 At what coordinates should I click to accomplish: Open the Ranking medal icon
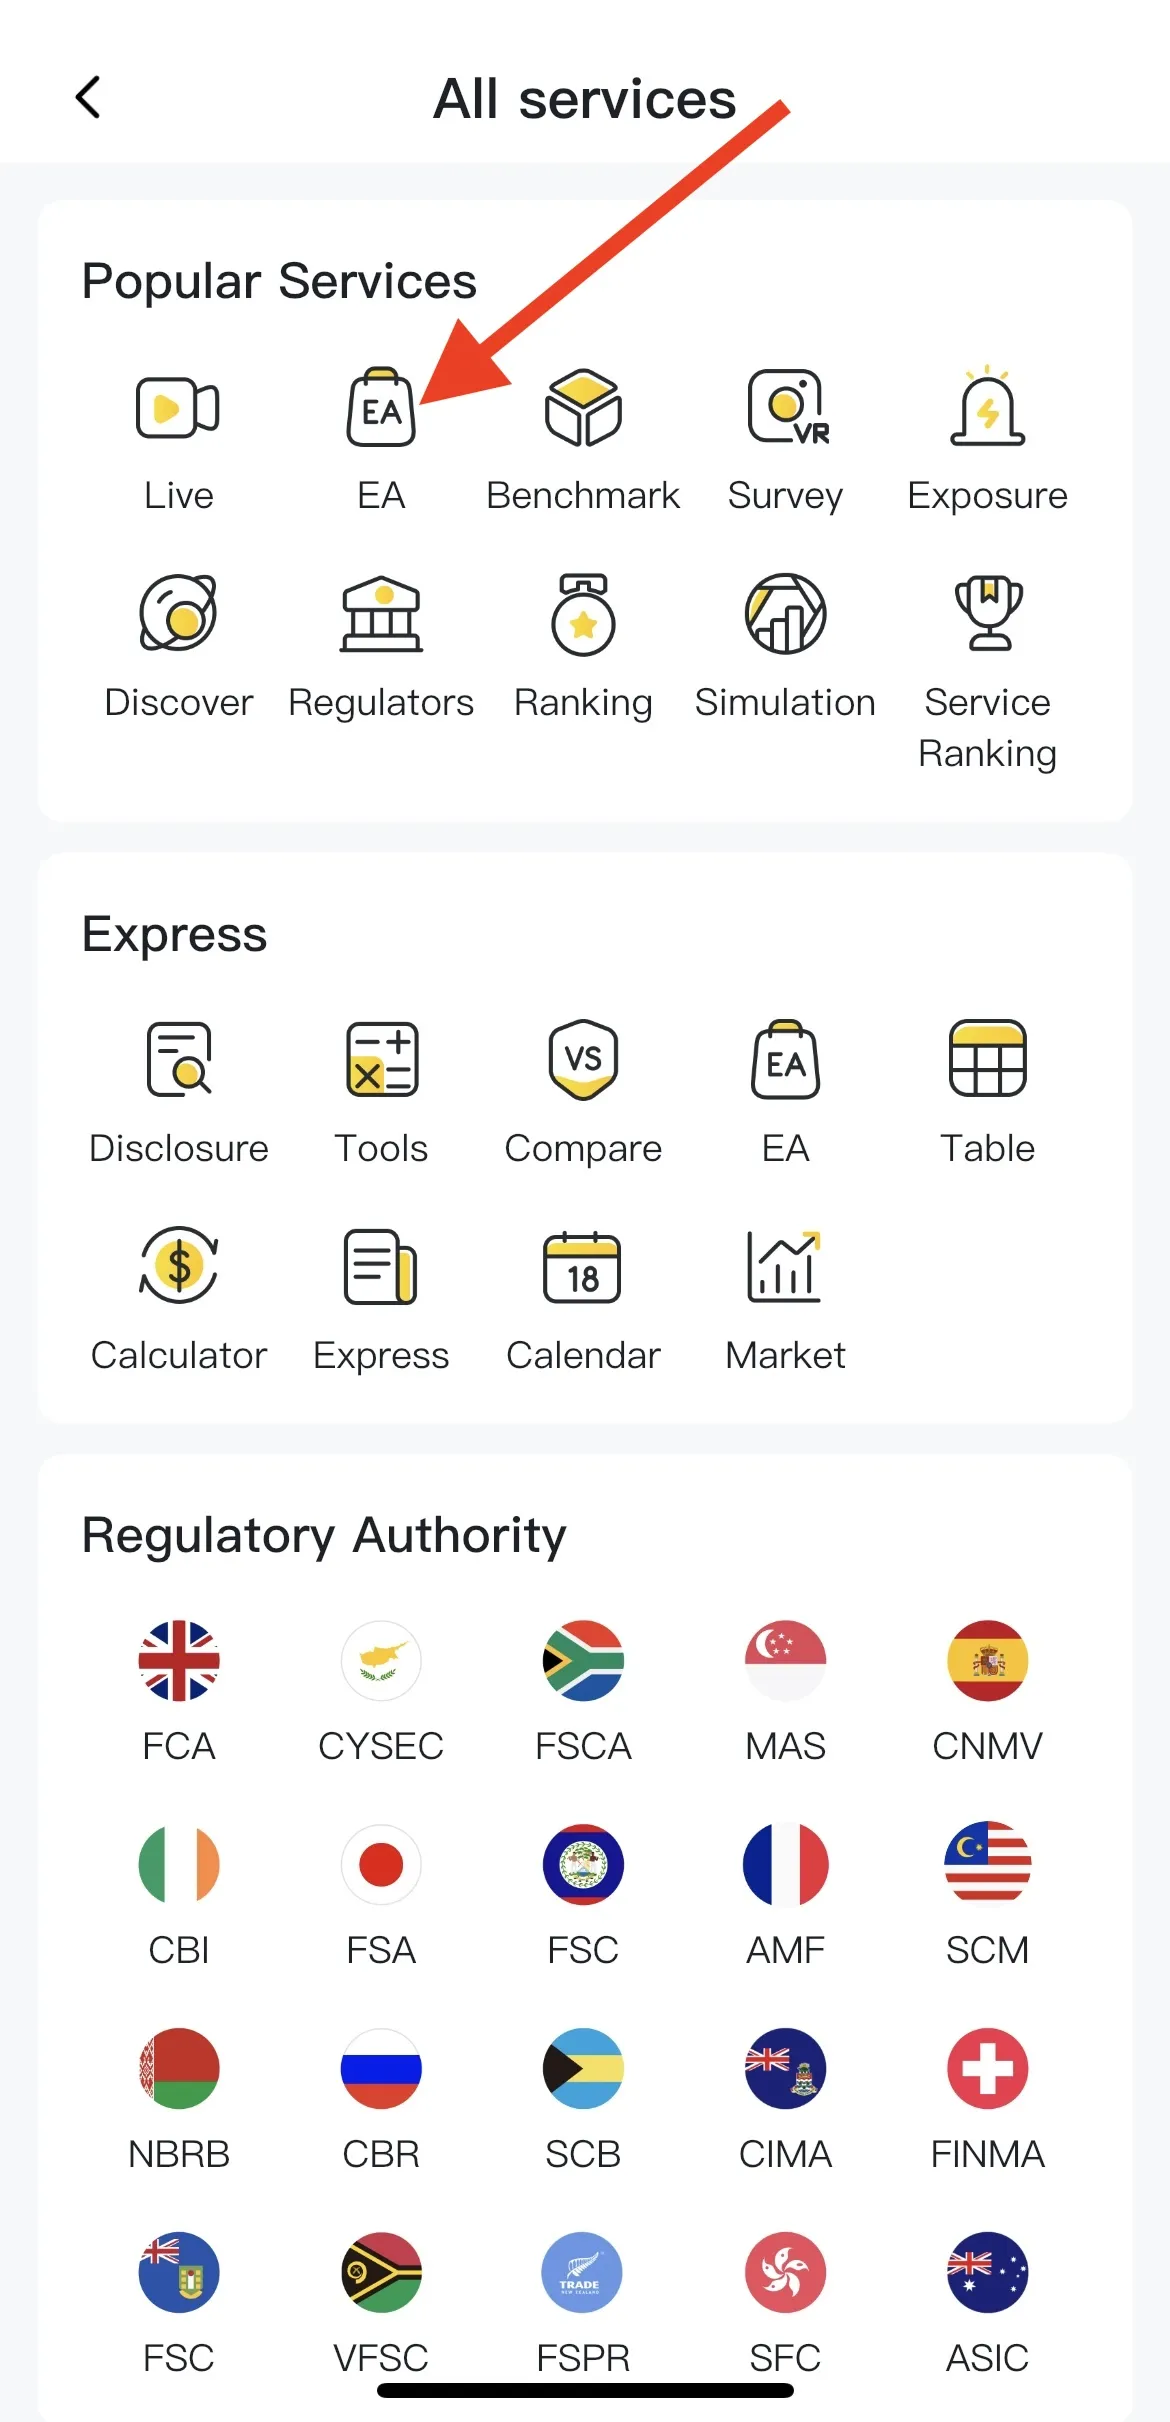point(583,614)
